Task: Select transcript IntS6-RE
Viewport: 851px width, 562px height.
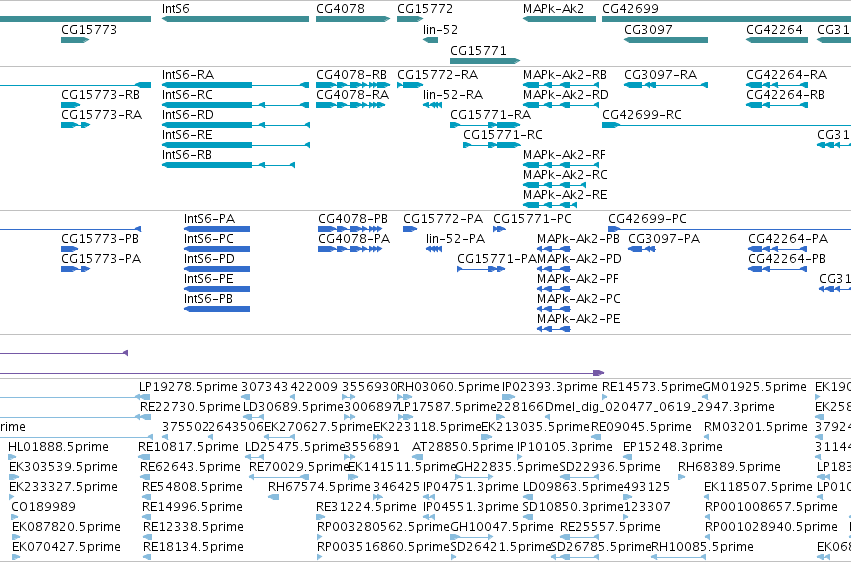Action: pyautogui.click(x=236, y=145)
